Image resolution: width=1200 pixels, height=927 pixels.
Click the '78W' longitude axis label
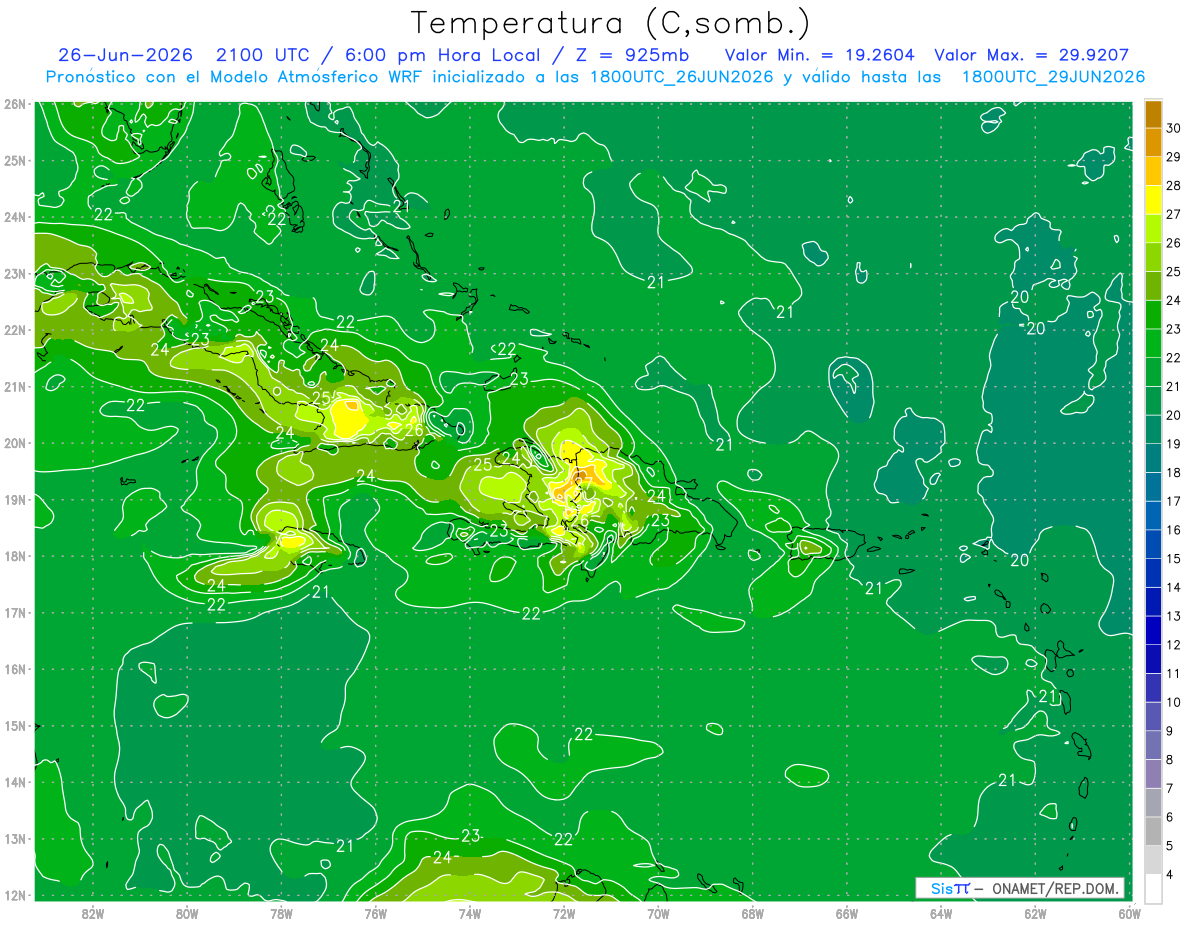281,913
